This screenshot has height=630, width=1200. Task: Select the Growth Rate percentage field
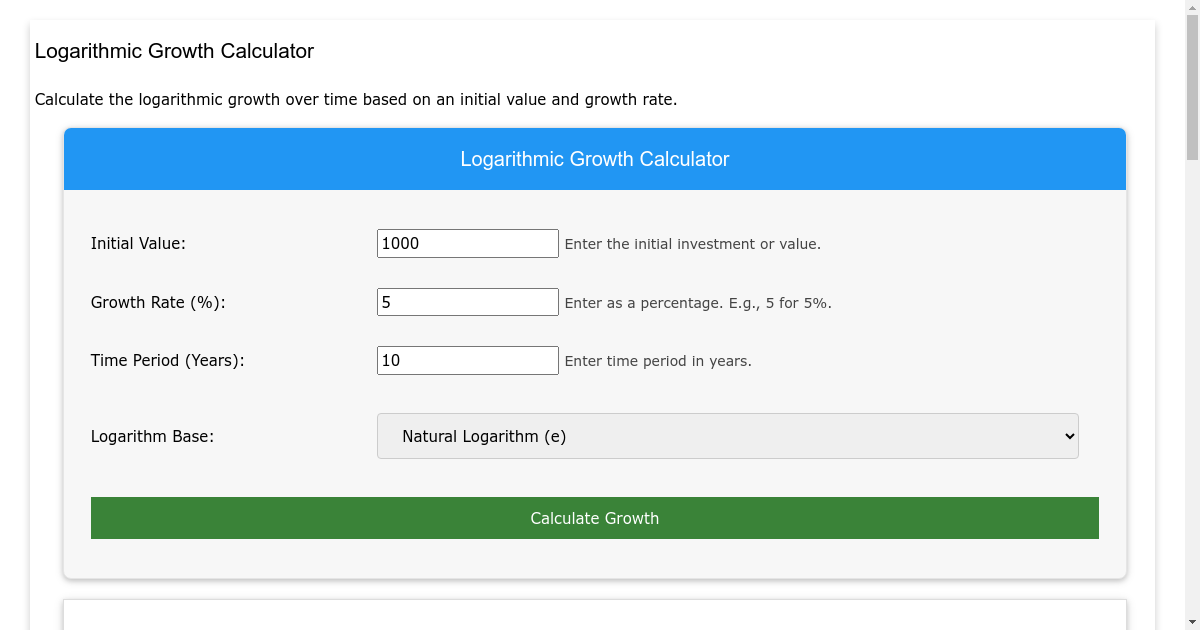(x=467, y=301)
